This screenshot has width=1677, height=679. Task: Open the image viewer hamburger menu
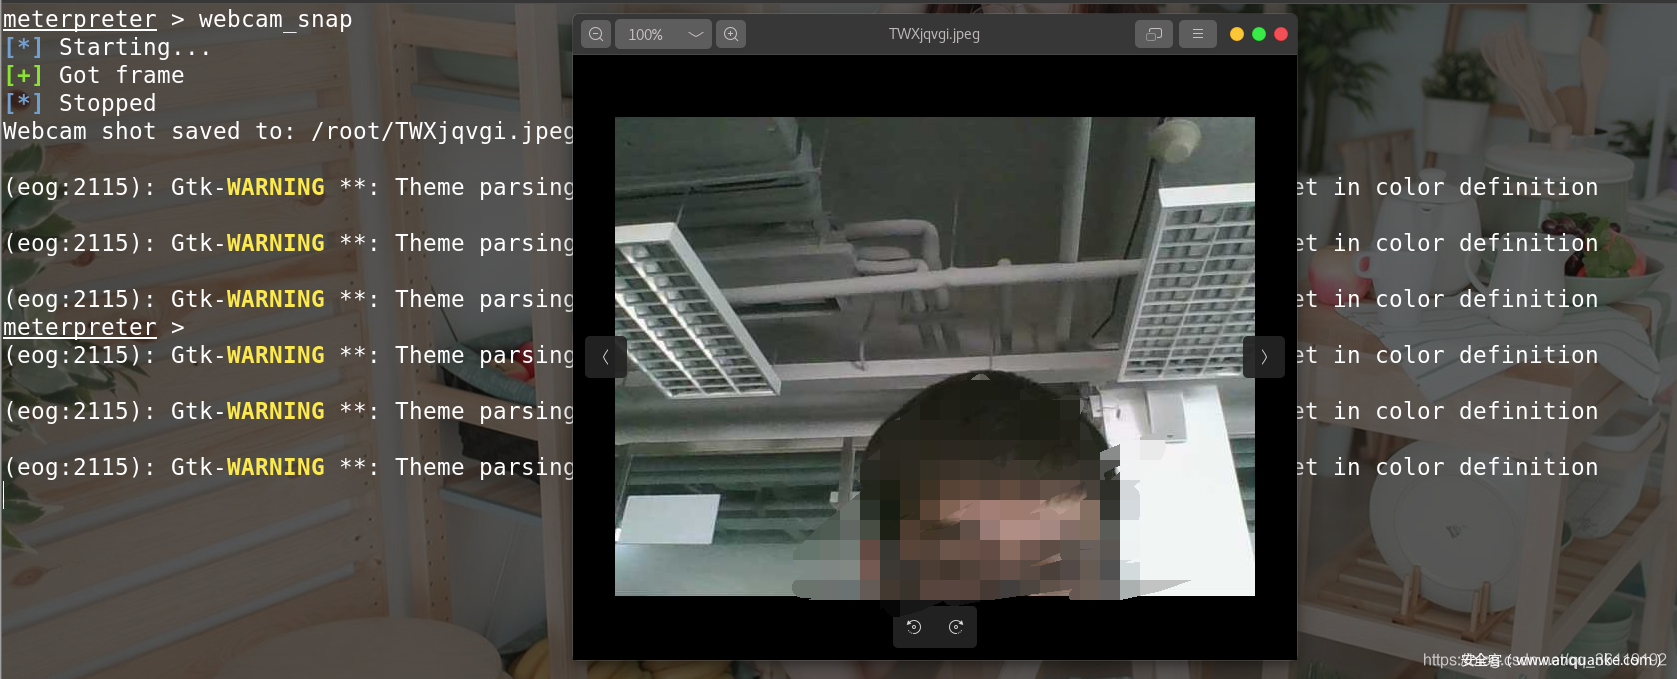pyautogui.click(x=1197, y=34)
